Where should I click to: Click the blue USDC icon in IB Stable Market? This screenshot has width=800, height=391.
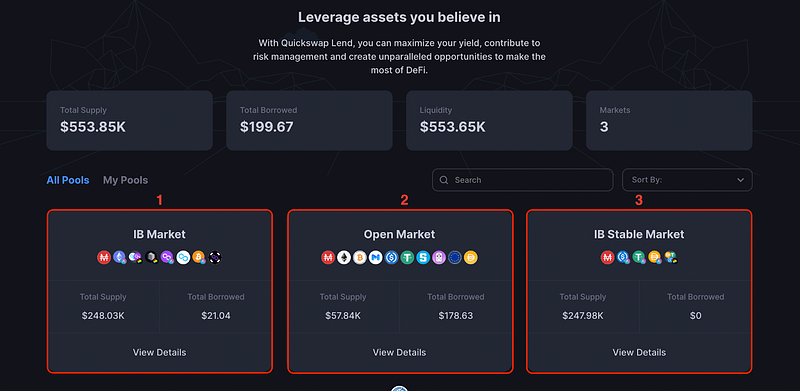tap(623, 257)
